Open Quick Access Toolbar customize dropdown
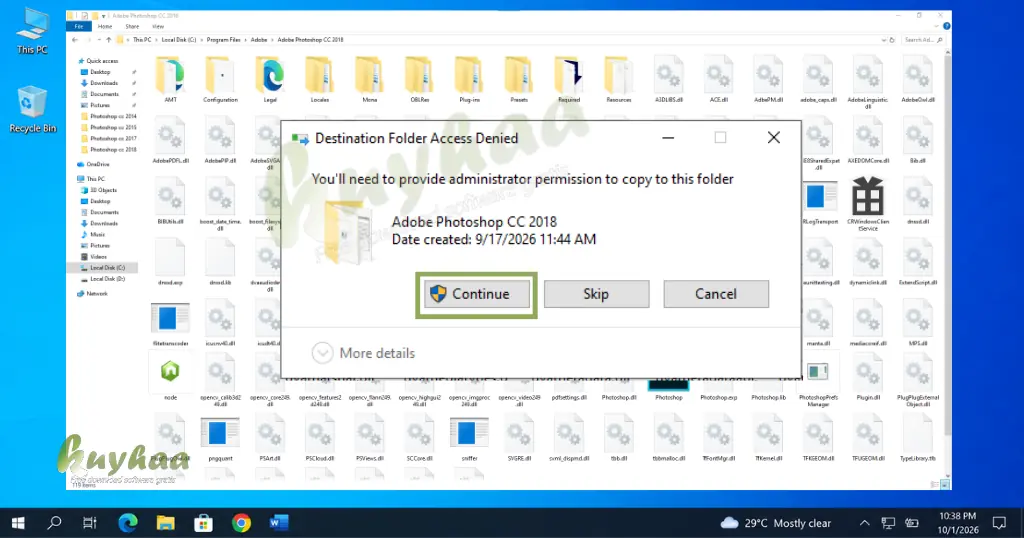 coord(103,16)
